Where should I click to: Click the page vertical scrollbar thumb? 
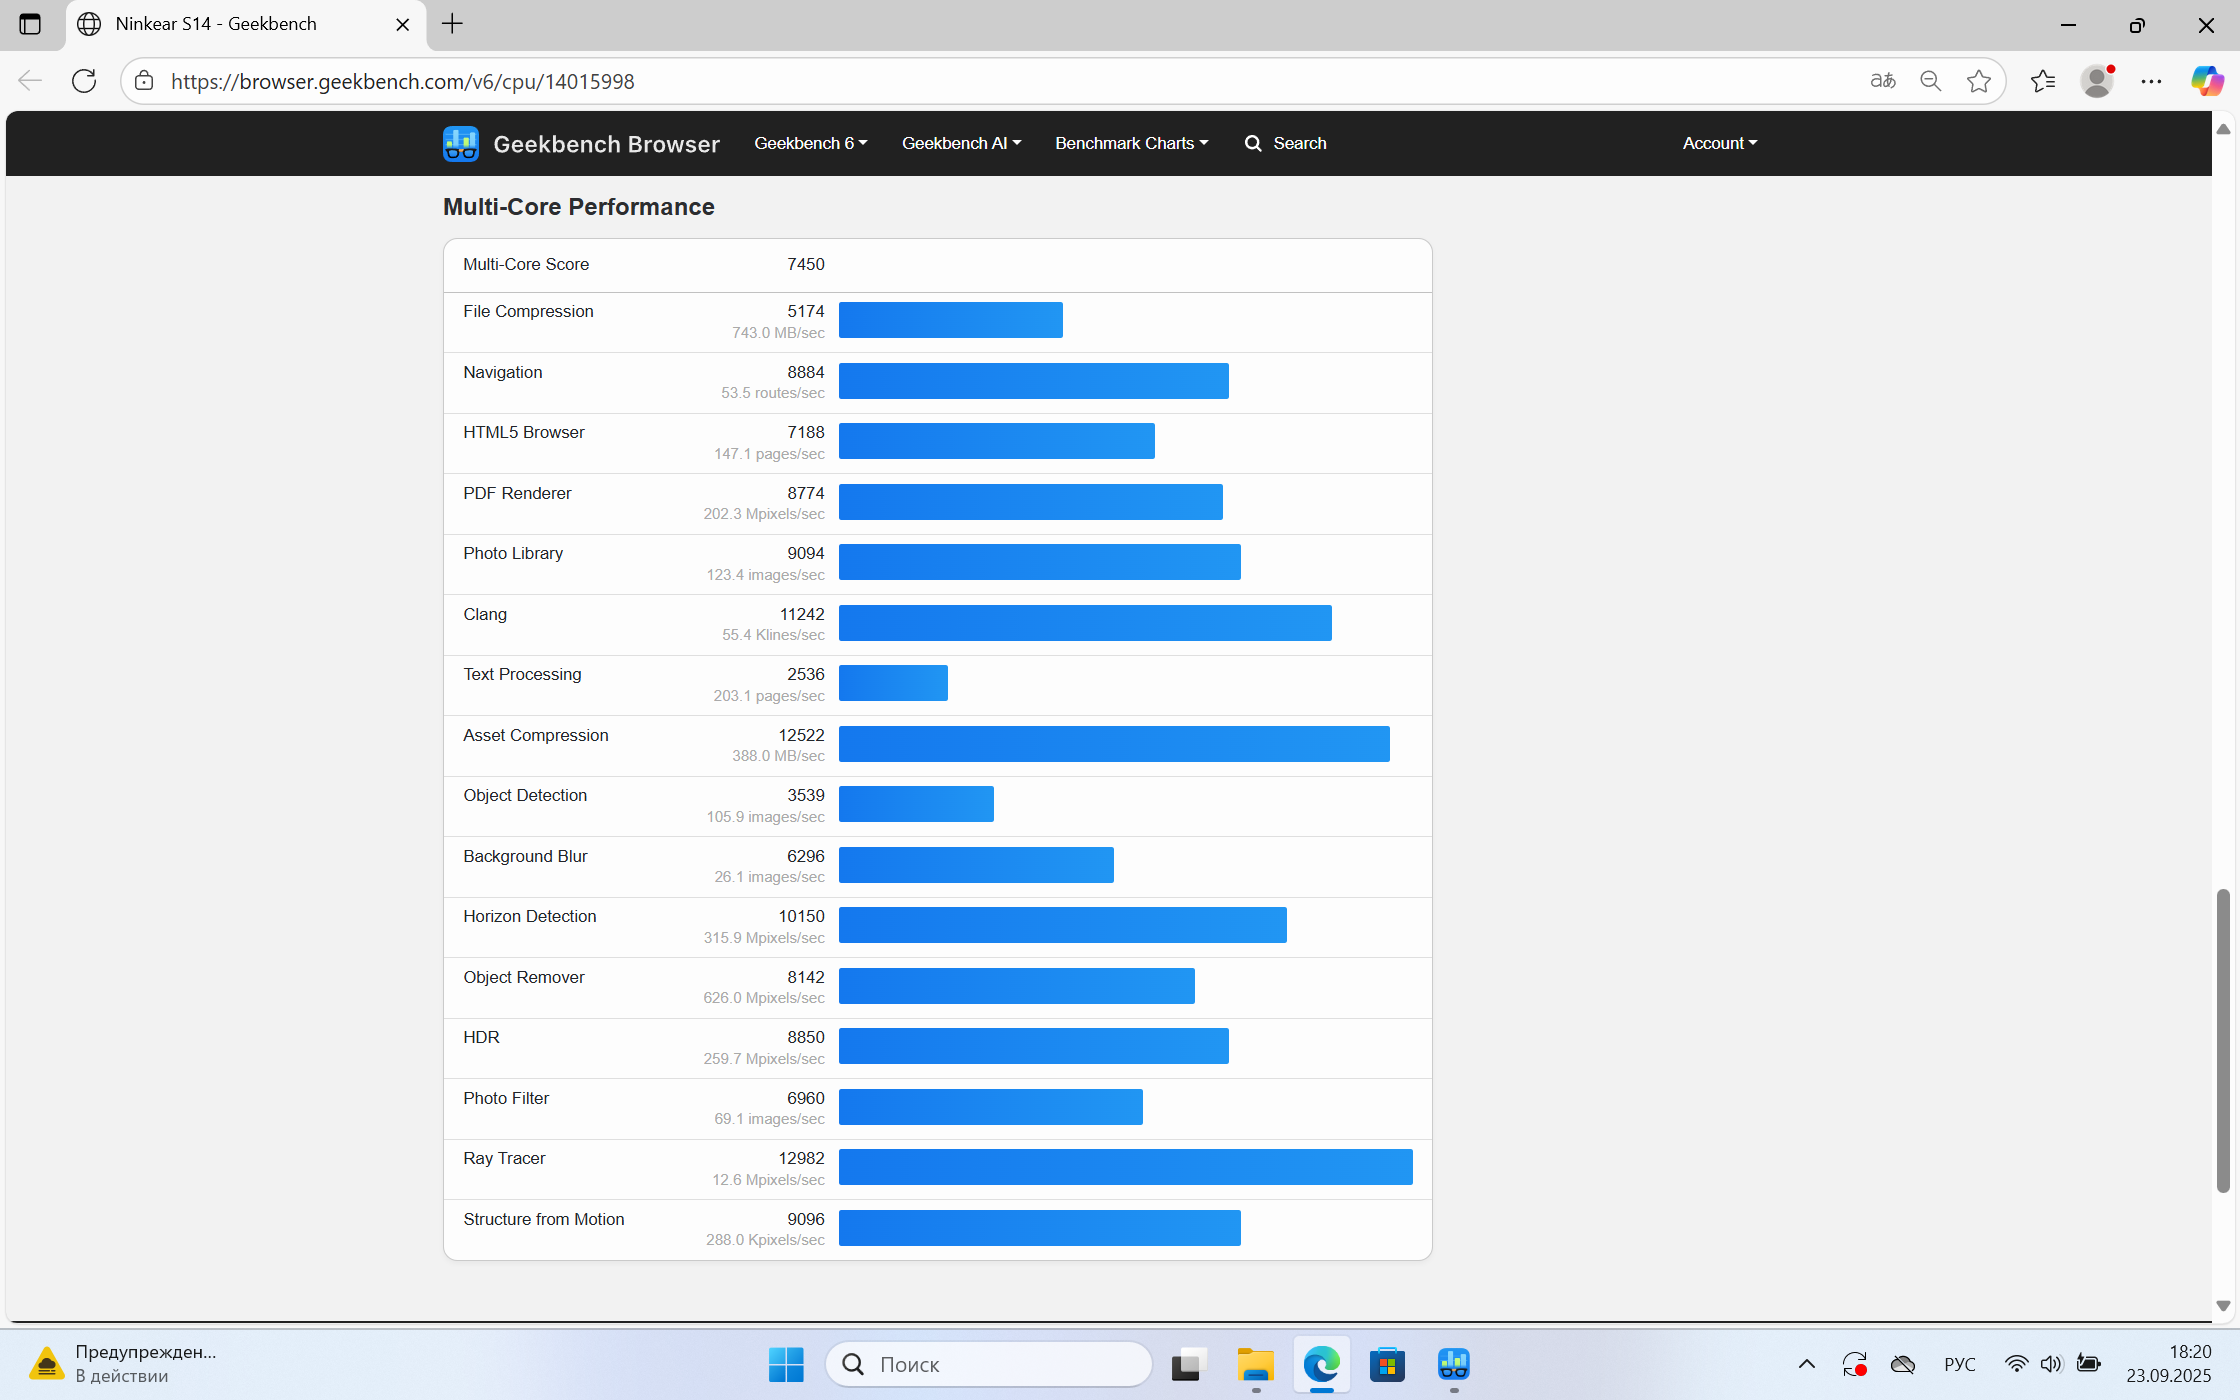(2222, 1040)
